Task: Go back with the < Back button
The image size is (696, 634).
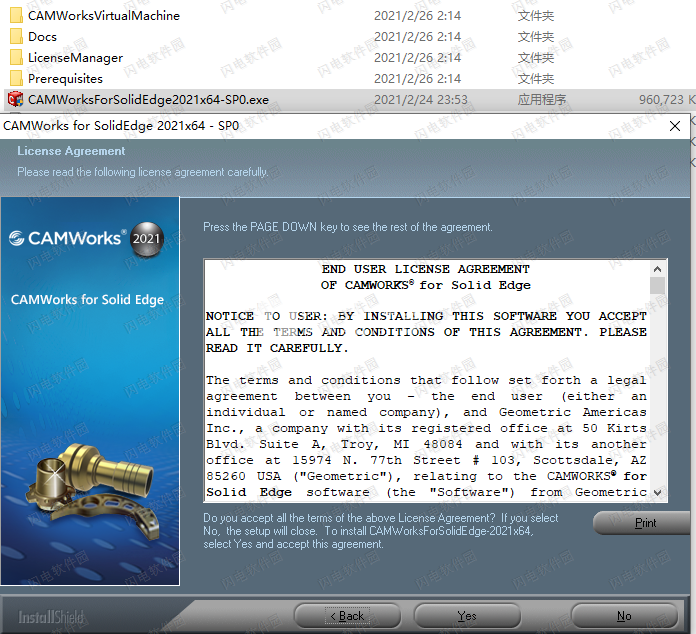Action: tap(347, 616)
